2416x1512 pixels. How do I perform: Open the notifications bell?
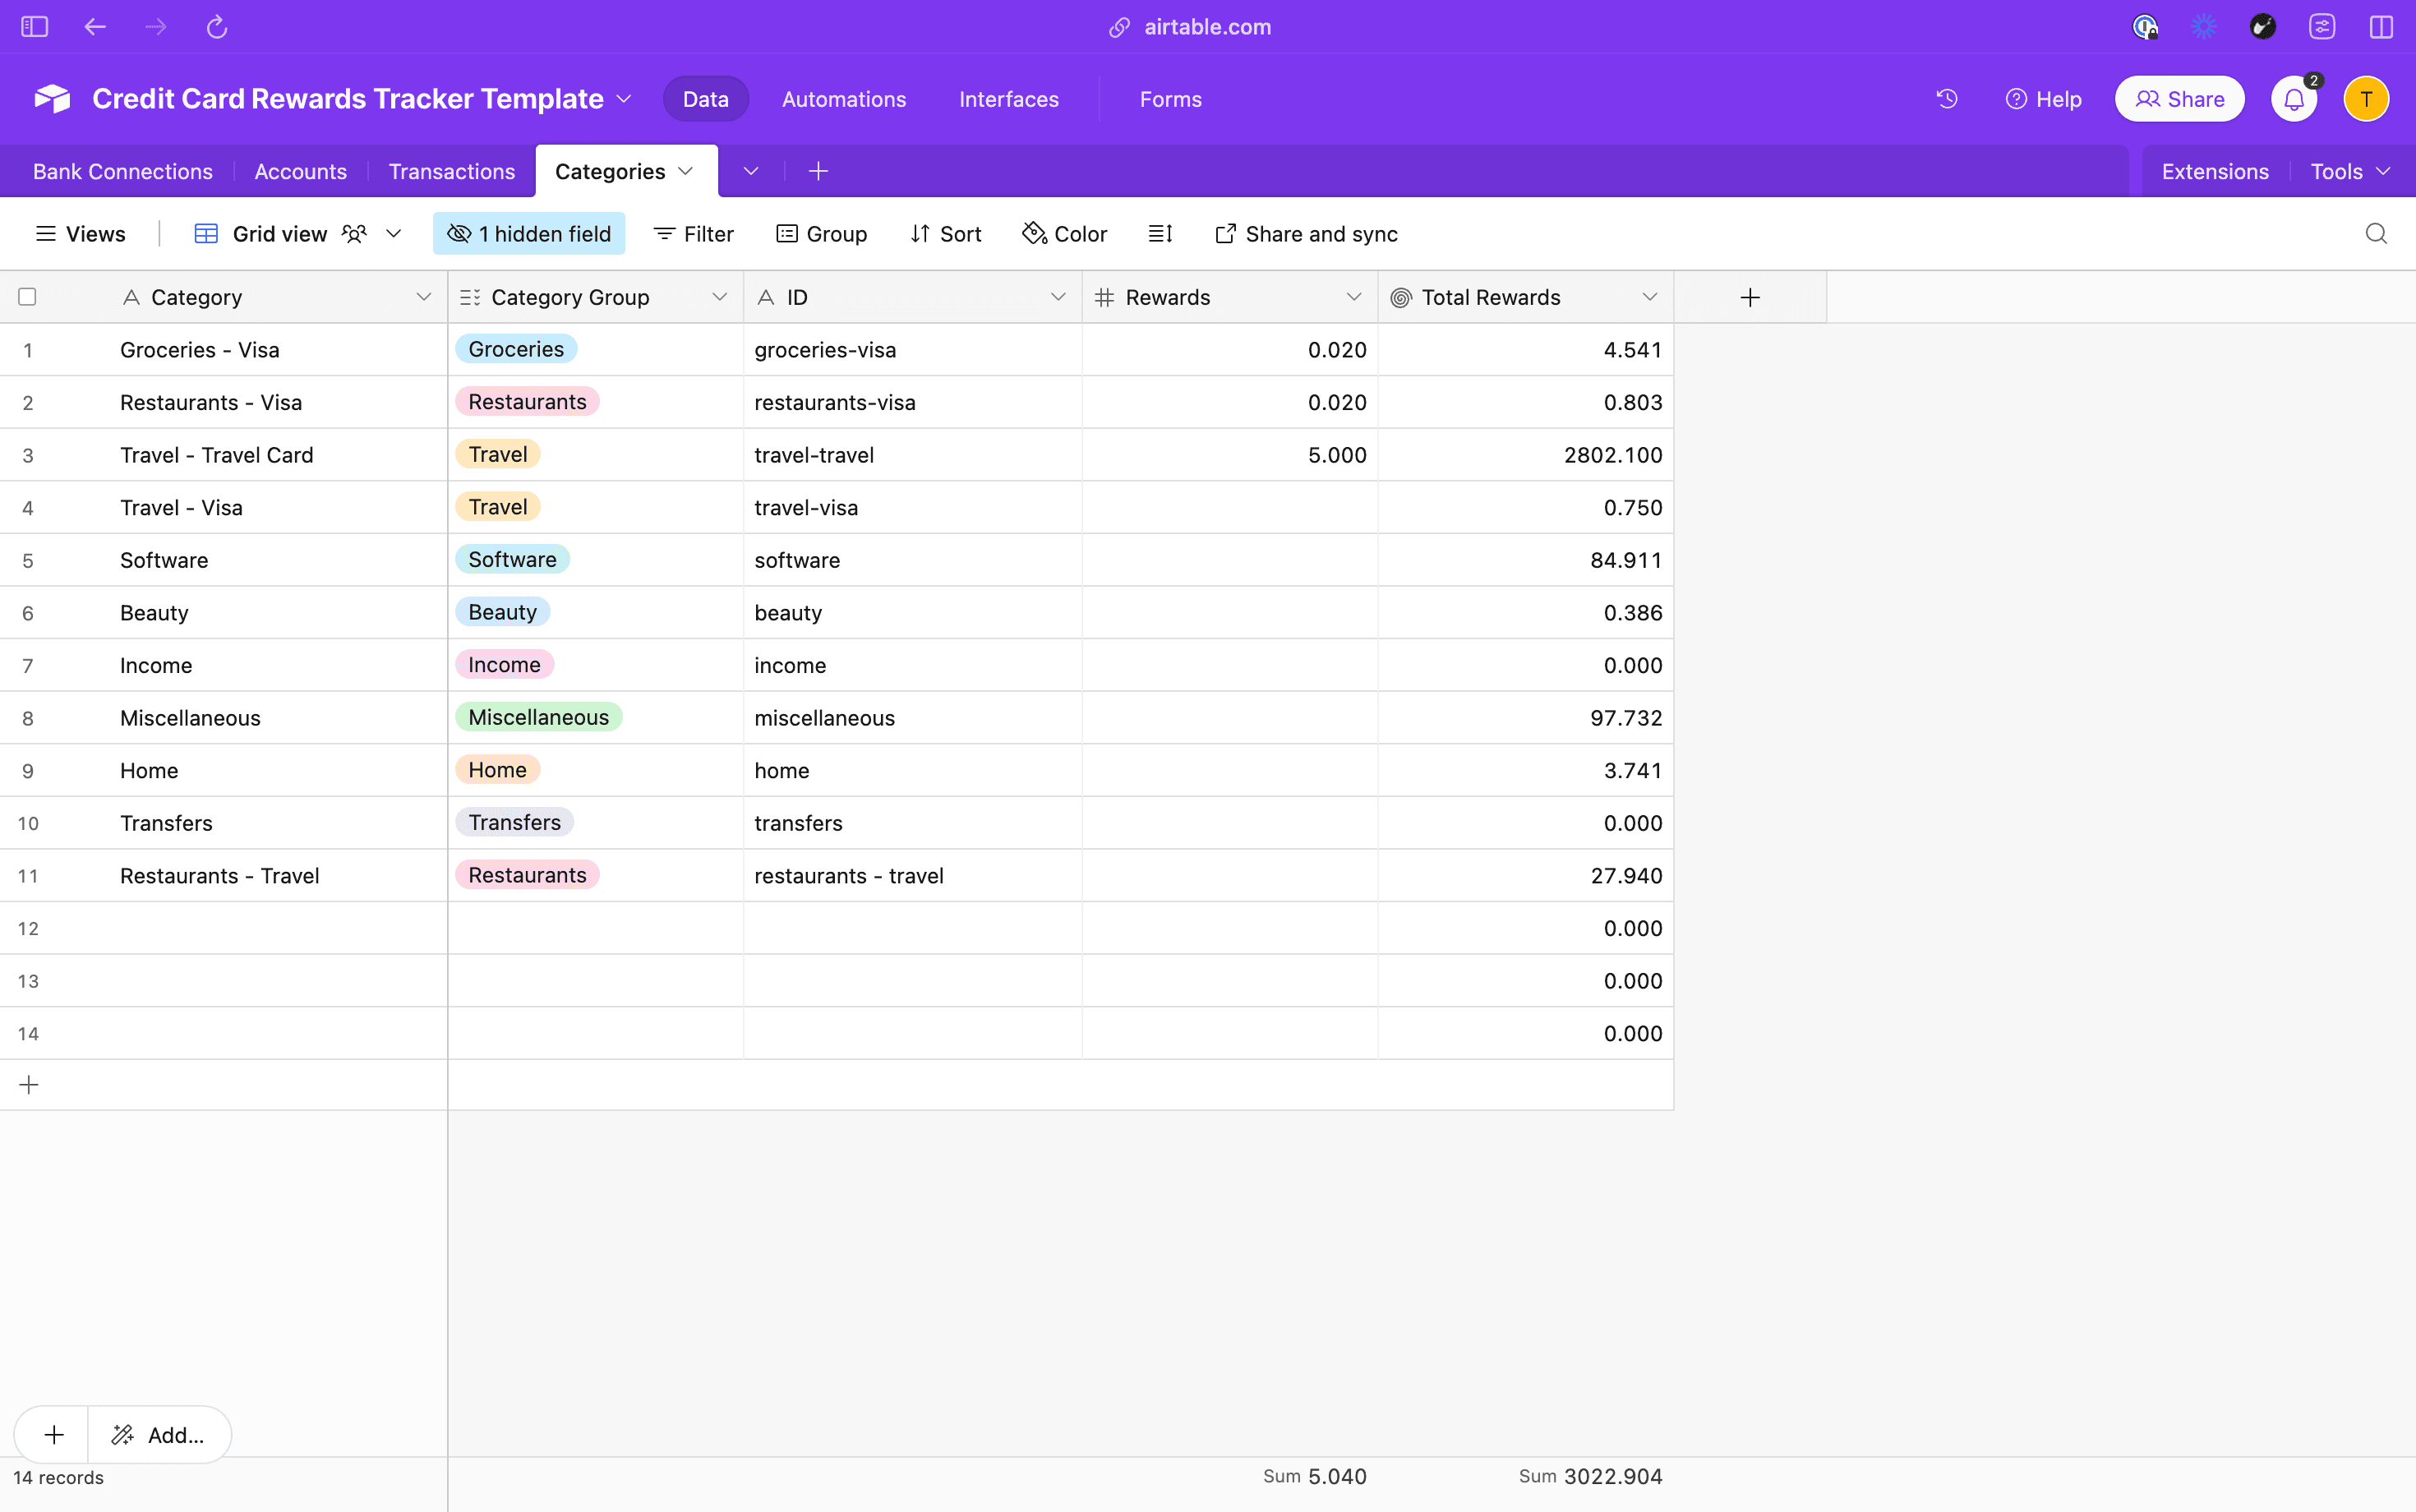[x=2293, y=98]
